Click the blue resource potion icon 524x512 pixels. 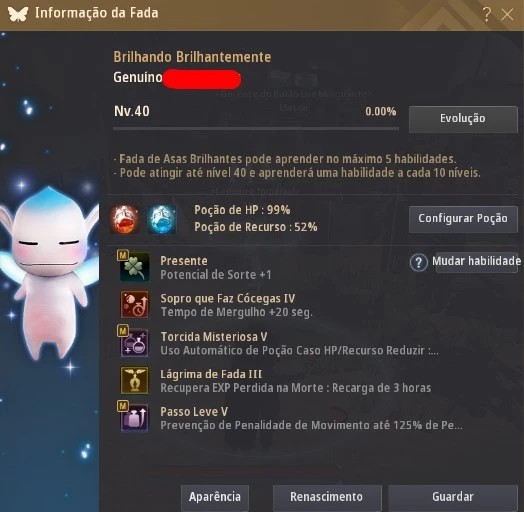pyautogui.click(x=162, y=219)
